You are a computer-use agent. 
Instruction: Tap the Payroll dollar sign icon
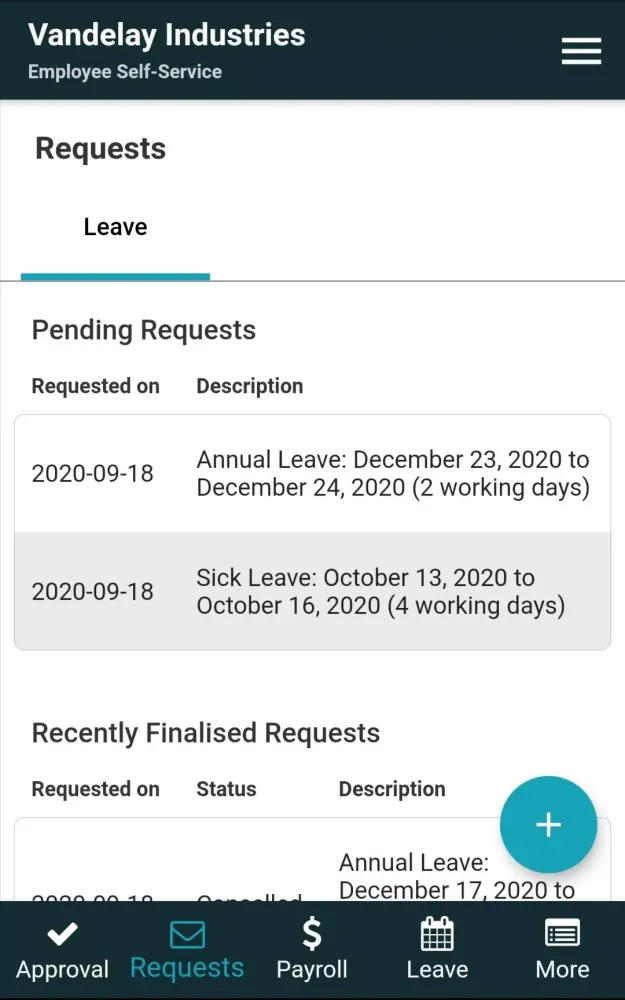312,934
